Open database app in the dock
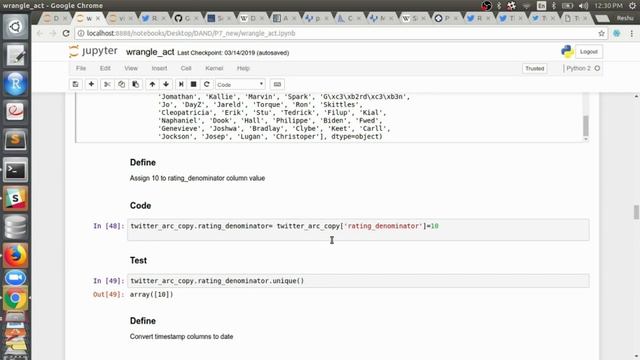 click(x=16, y=227)
